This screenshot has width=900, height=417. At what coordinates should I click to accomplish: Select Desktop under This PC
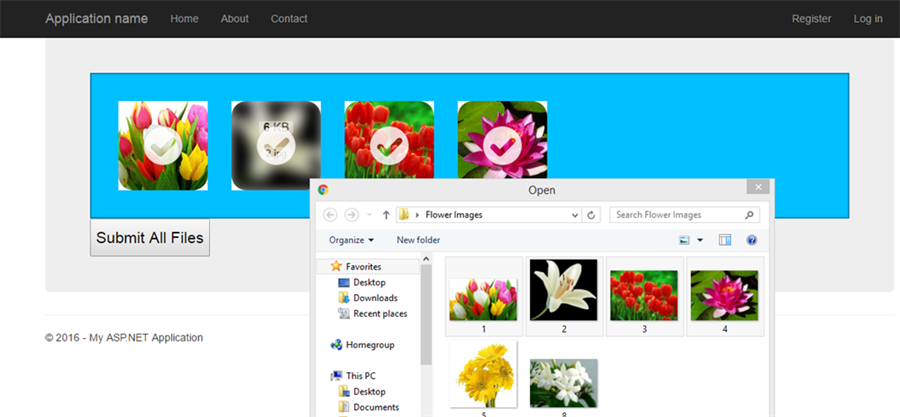pyautogui.click(x=369, y=392)
